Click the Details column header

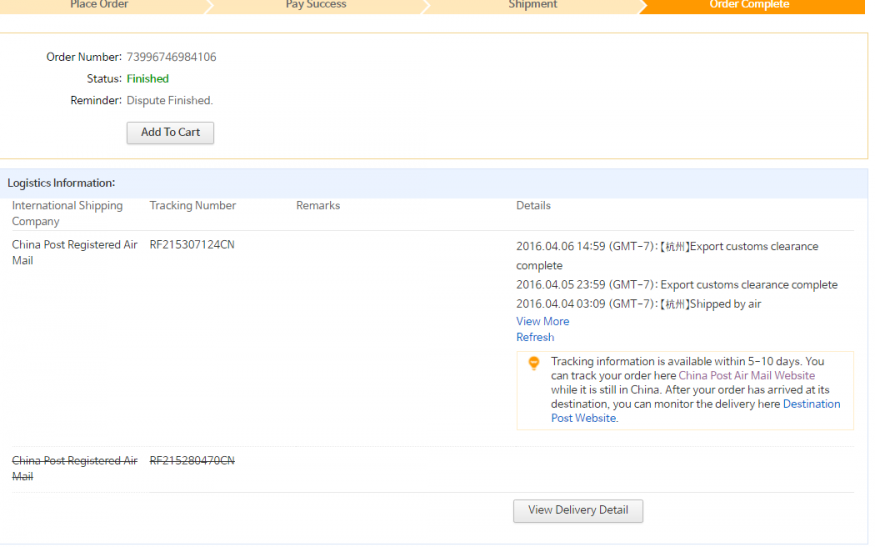(x=533, y=206)
